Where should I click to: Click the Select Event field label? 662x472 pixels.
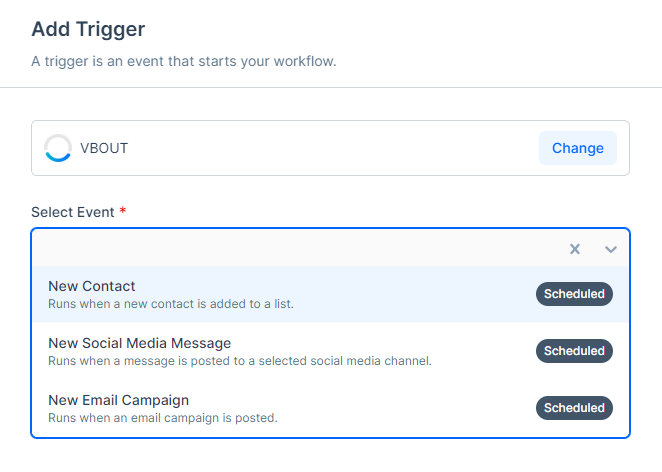coord(73,212)
